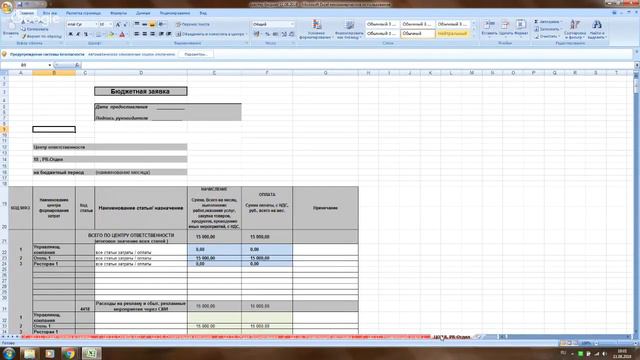640x360 pixels.
Task: Open the round Office button menu
Action: click(7, 7)
